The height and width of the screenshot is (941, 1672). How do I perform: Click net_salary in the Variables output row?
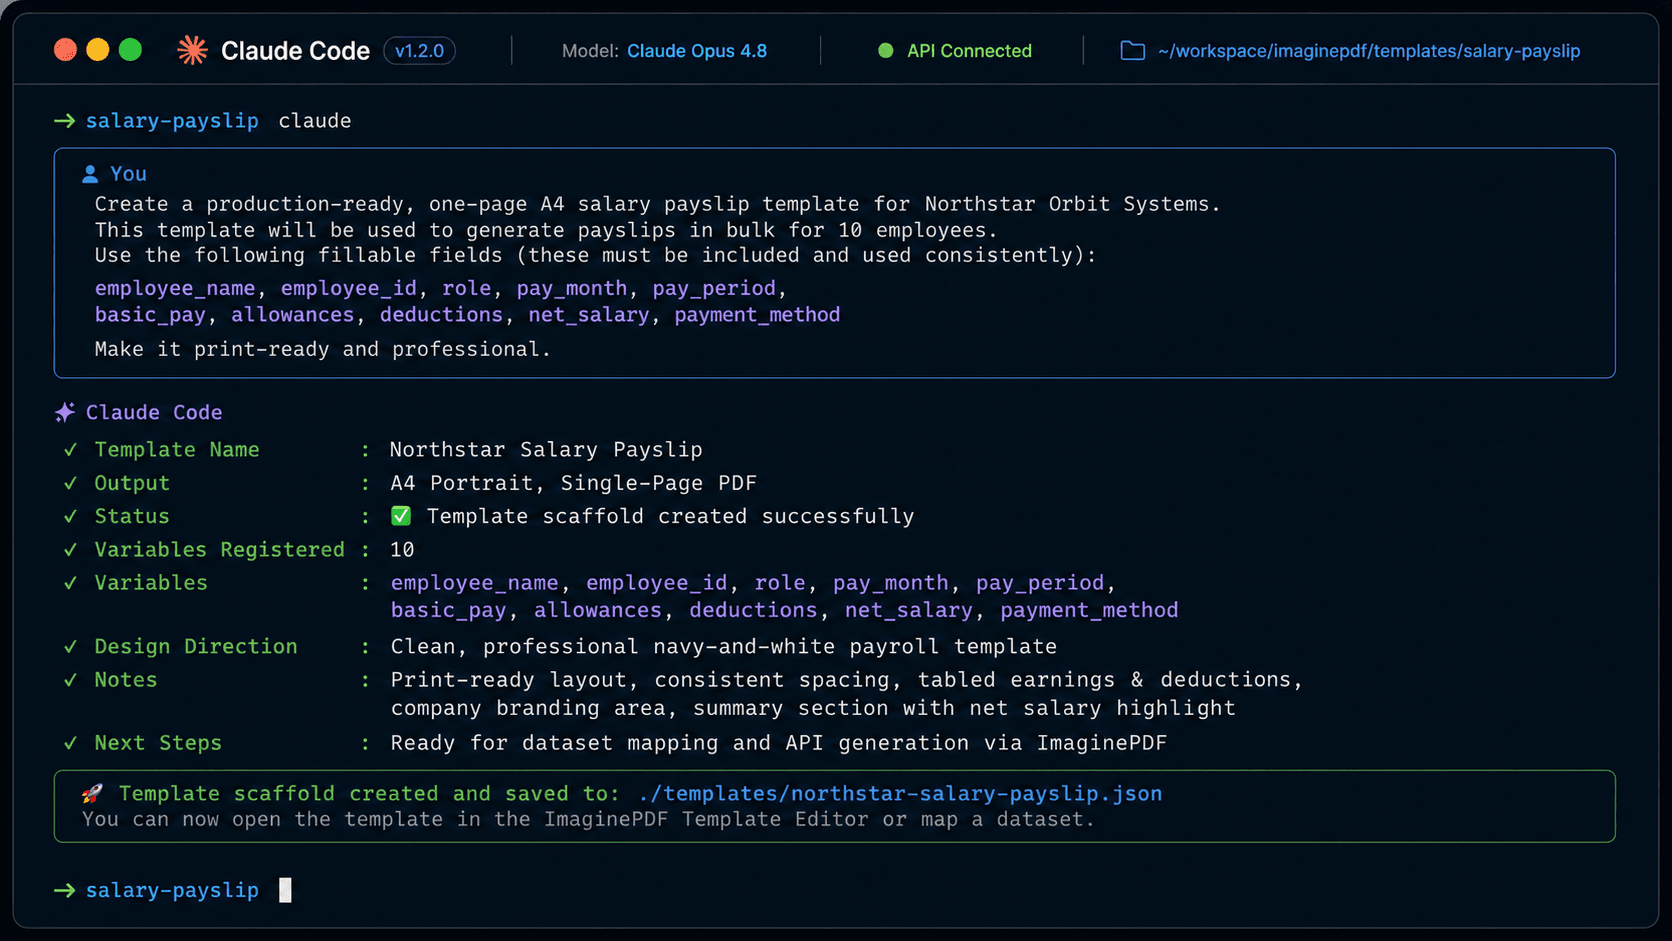pos(908,610)
